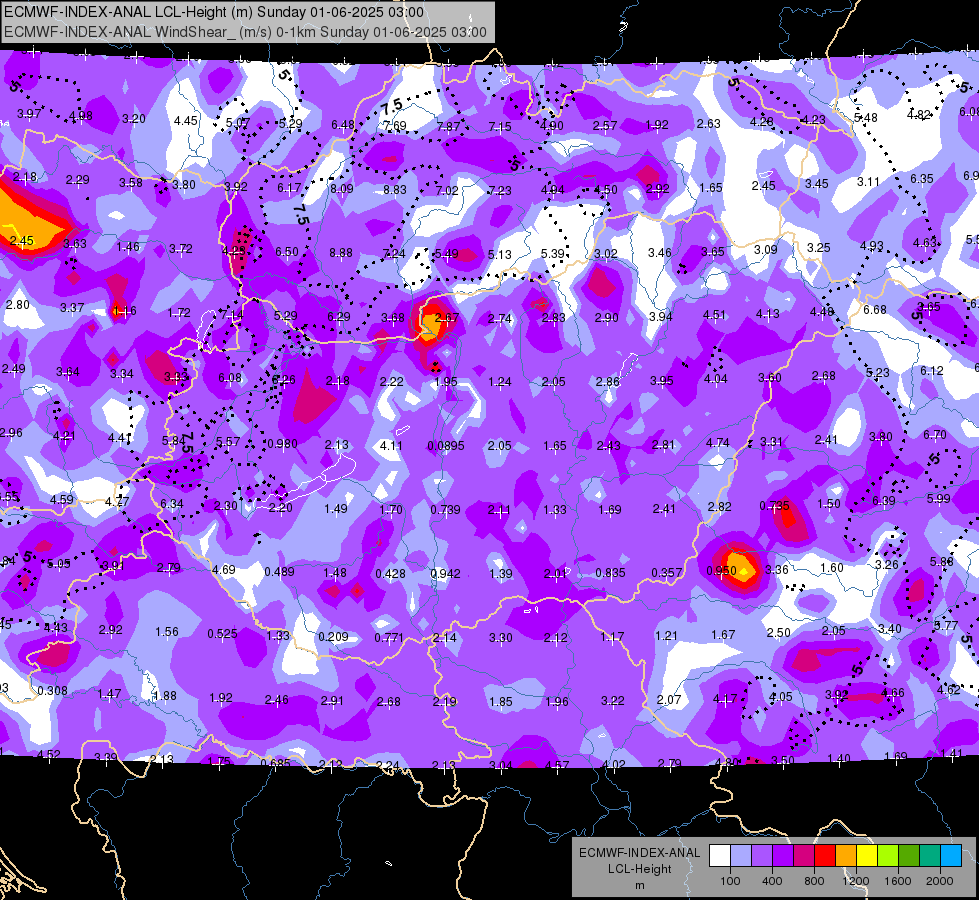Click the lime green legend swatch
Image resolution: width=979 pixels, height=900 pixels.
pyautogui.click(x=888, y=856)
